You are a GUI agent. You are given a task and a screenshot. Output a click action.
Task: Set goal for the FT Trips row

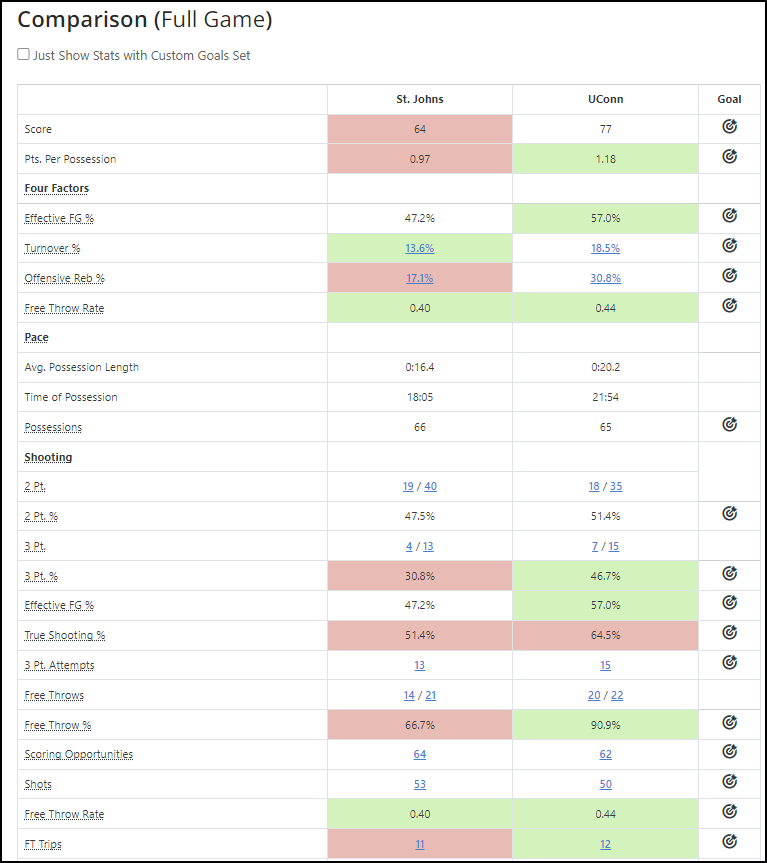[729, 842]
